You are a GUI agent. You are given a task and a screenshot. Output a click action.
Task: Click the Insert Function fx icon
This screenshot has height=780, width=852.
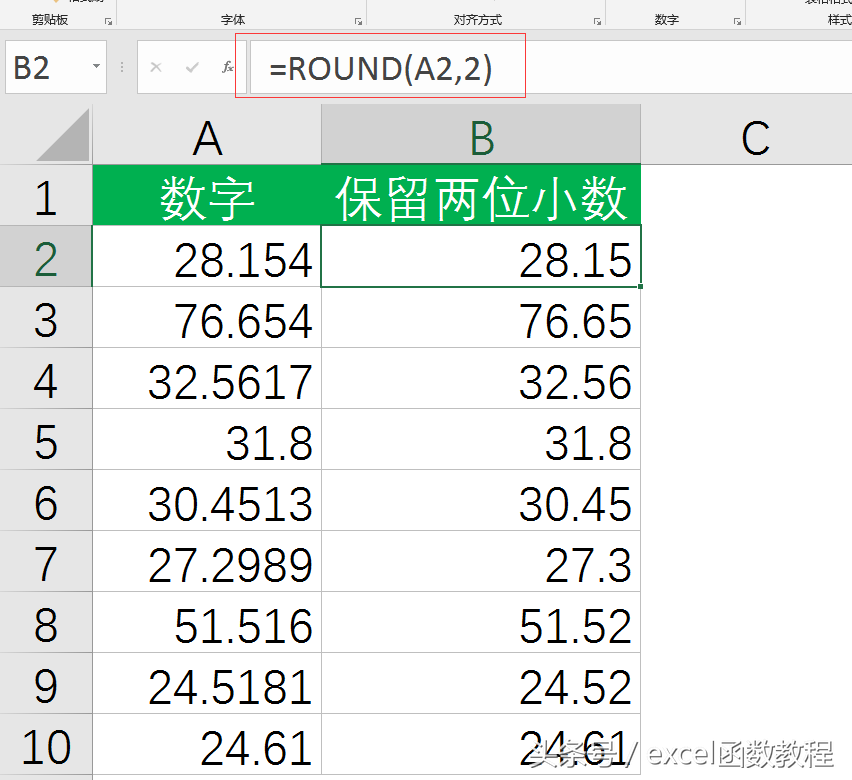point(228,67)
